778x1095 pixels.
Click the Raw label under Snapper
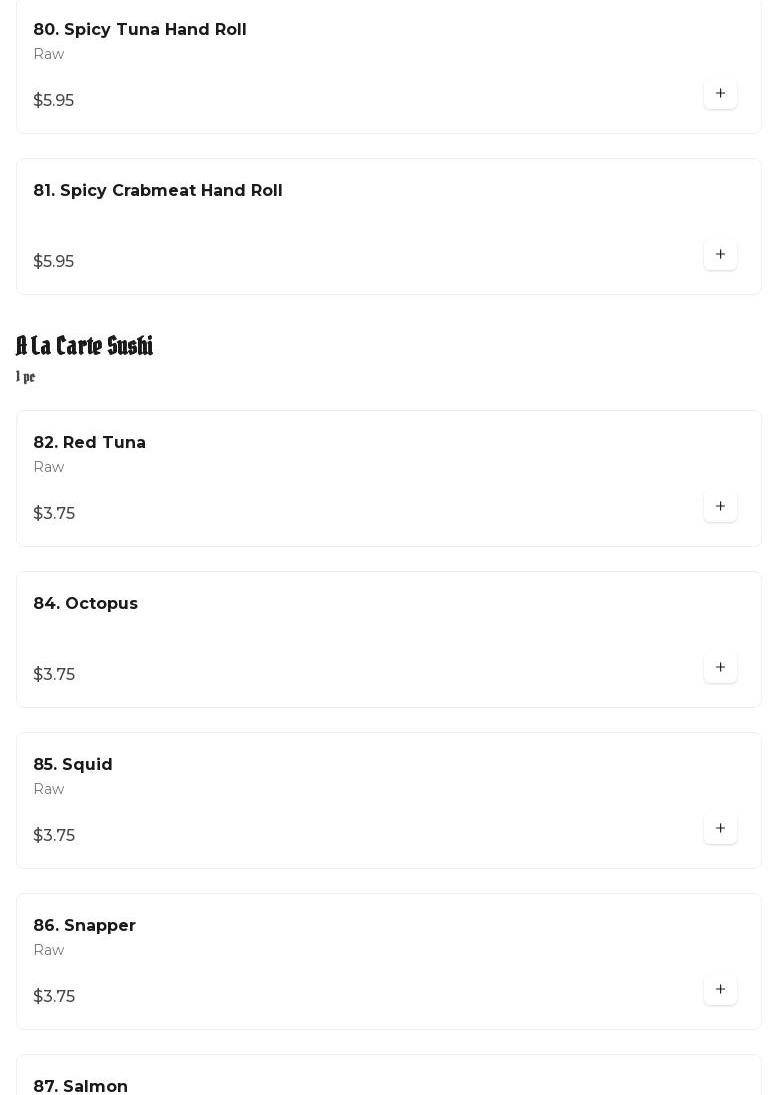coord(49,950)
